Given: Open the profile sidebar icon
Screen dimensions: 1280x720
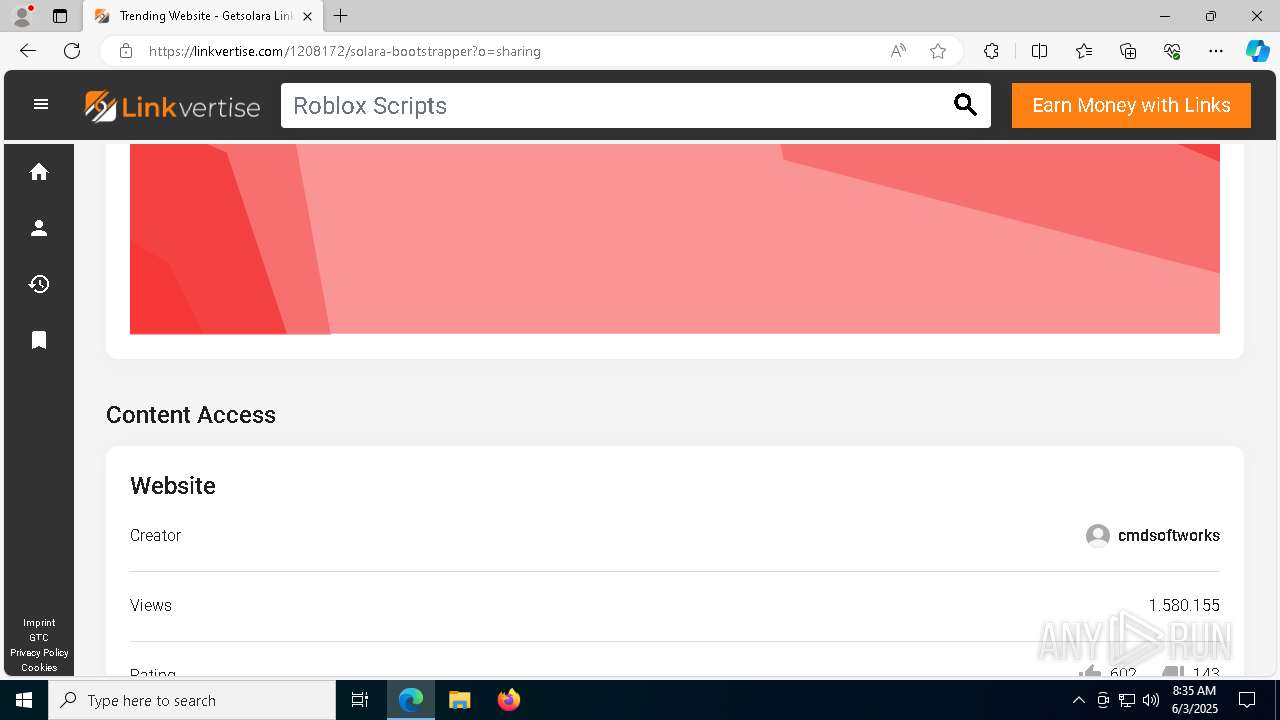Looking at the screenshot, I should 39,228.
